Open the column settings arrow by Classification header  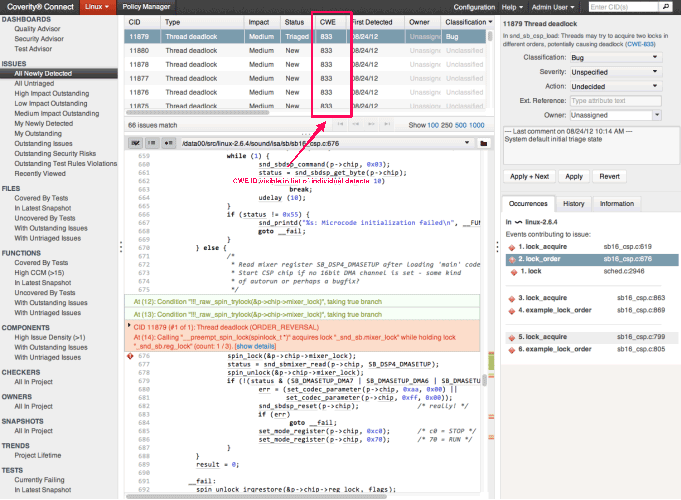[490, 22]
